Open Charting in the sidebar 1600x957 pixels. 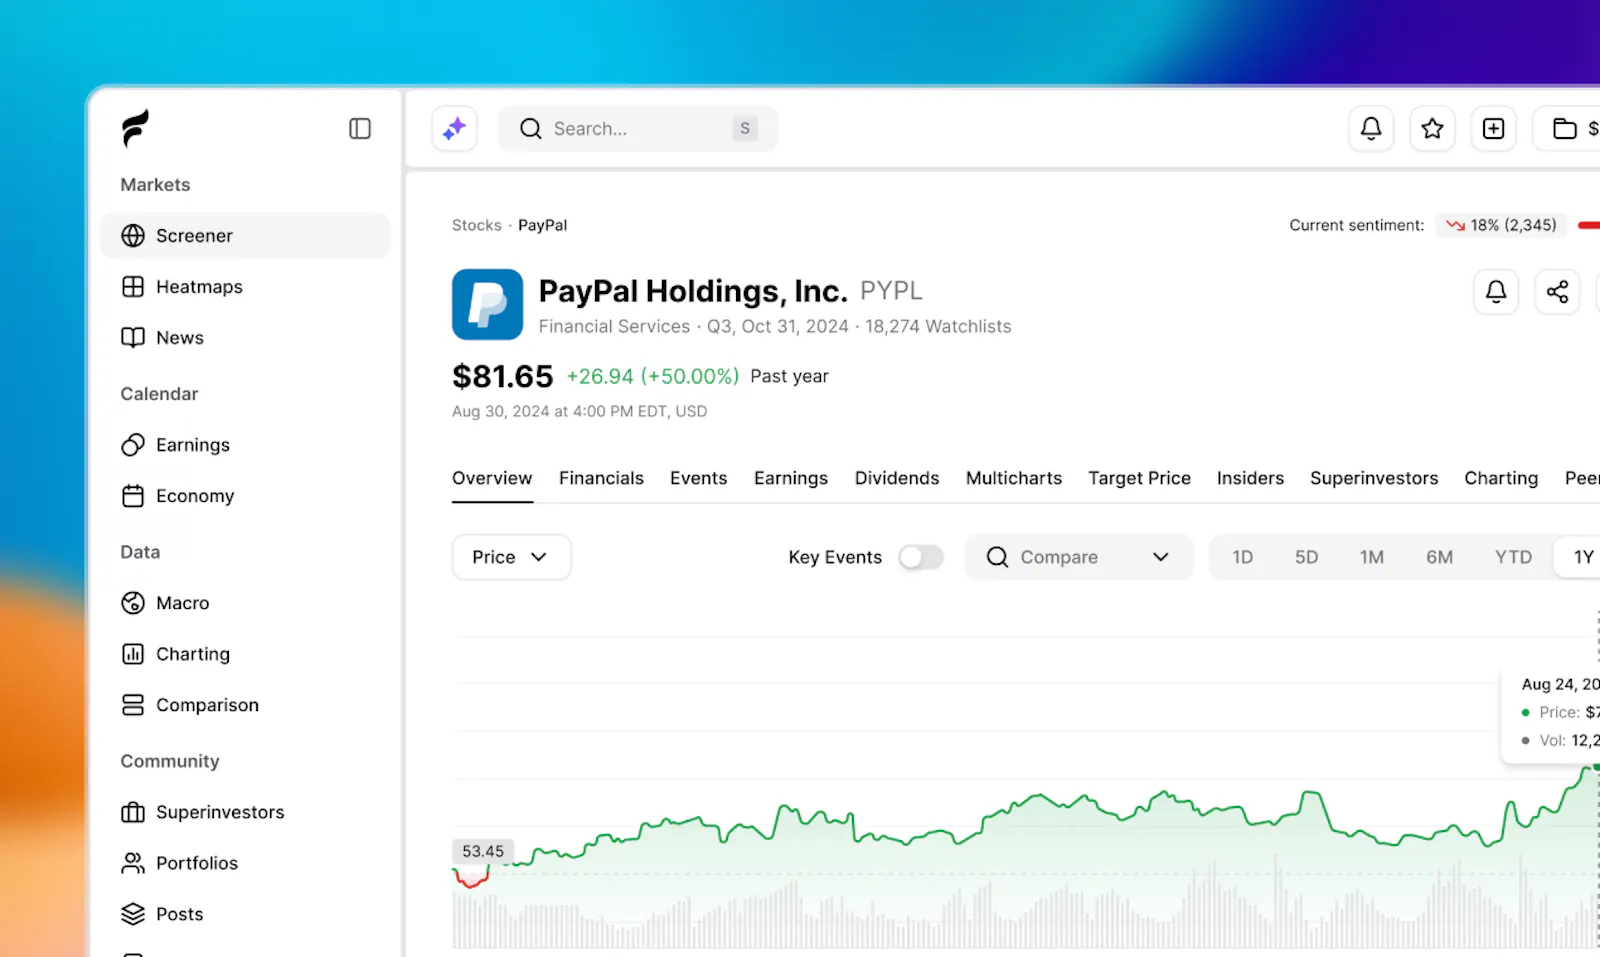[x=245, y=654]
